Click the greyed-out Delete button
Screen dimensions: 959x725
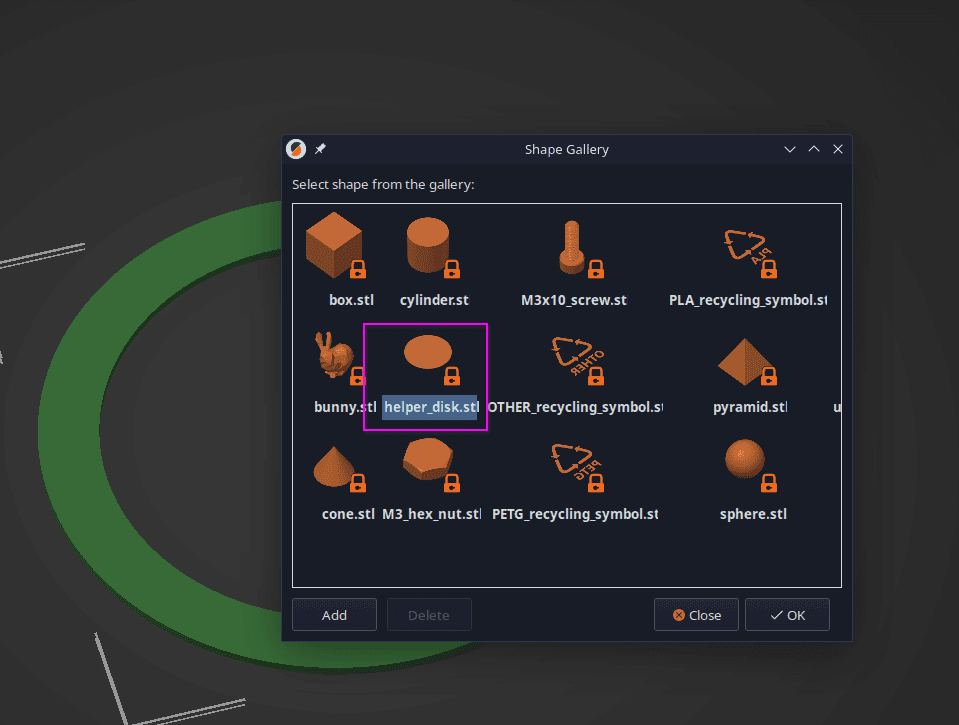point(429,615)
